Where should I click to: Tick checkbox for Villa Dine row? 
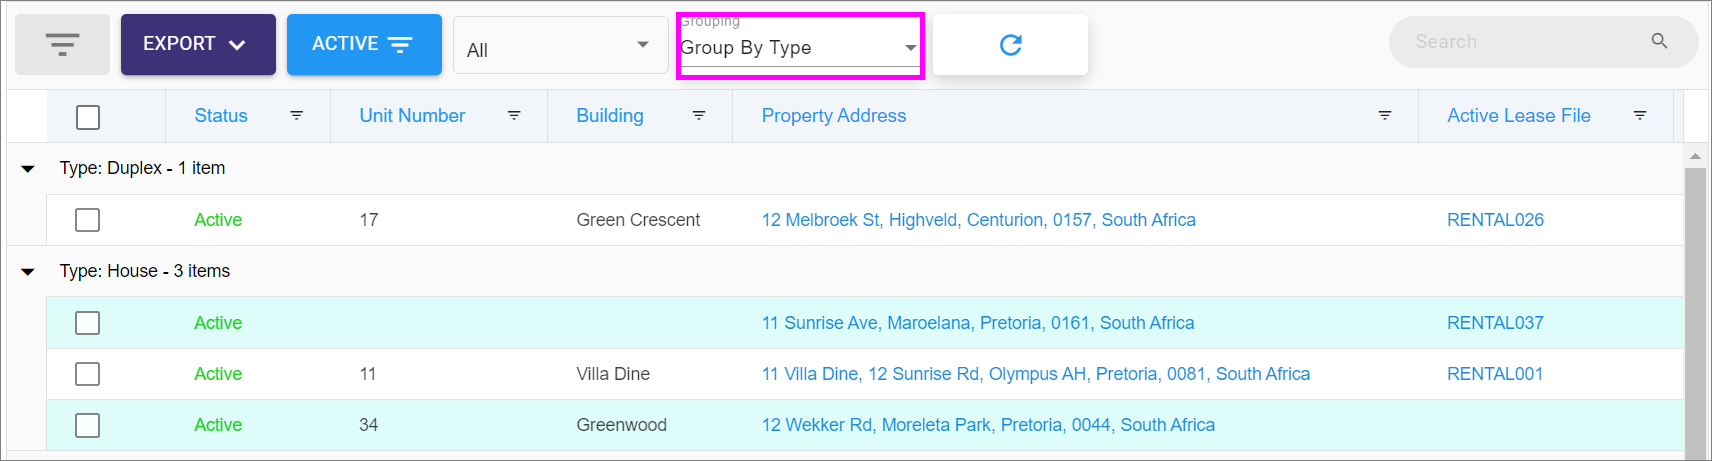[x=88, y=374]
